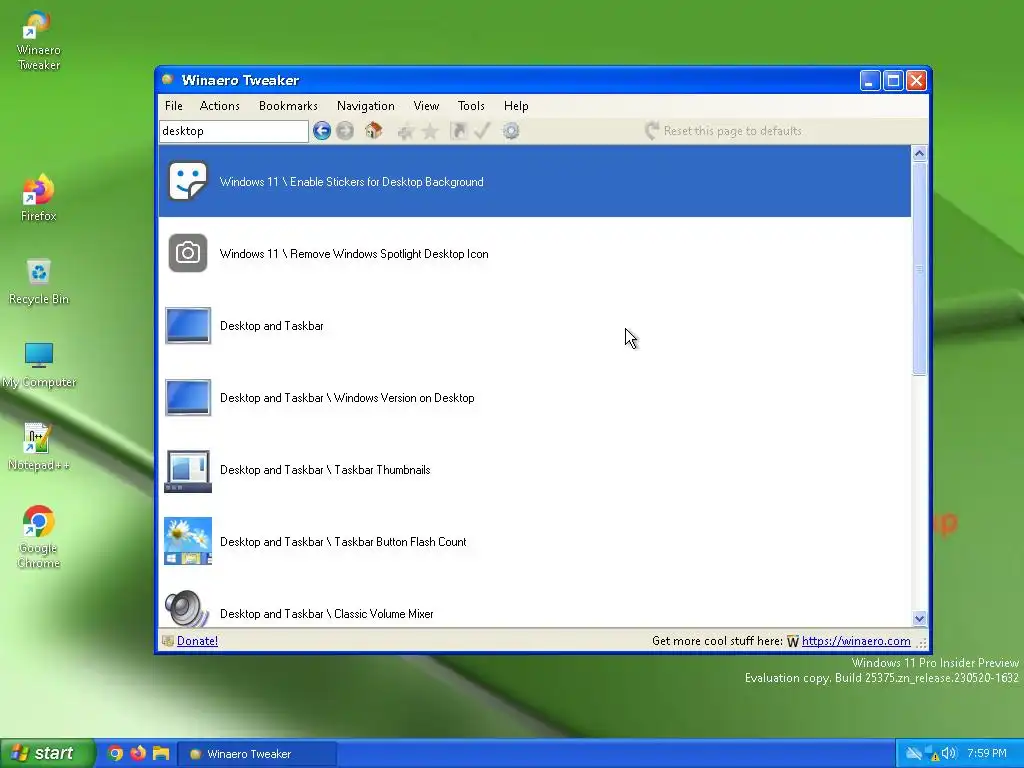Screen dimensions: 1024x768
Task: Click the Start button
Action: tap(47, 753)
